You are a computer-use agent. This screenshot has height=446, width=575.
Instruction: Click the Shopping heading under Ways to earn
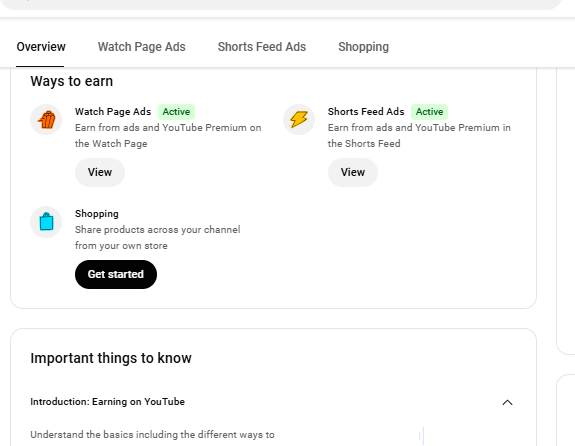click(x=97, y=213)
